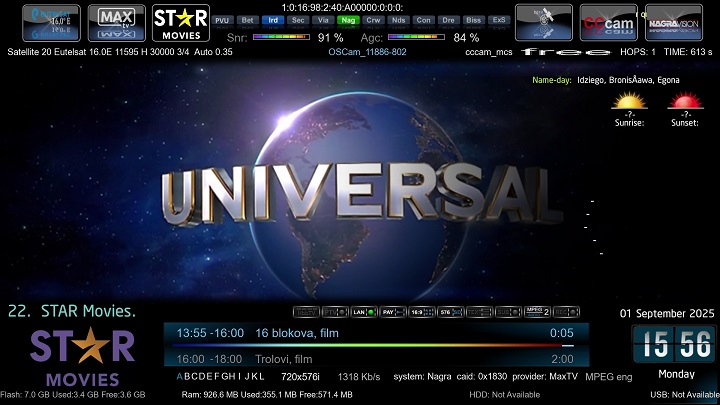Image resolution: width=720 pixels, height=405 pixels.
Task: Click the date '01 September 2025'
Action: (x=667, y=314)
